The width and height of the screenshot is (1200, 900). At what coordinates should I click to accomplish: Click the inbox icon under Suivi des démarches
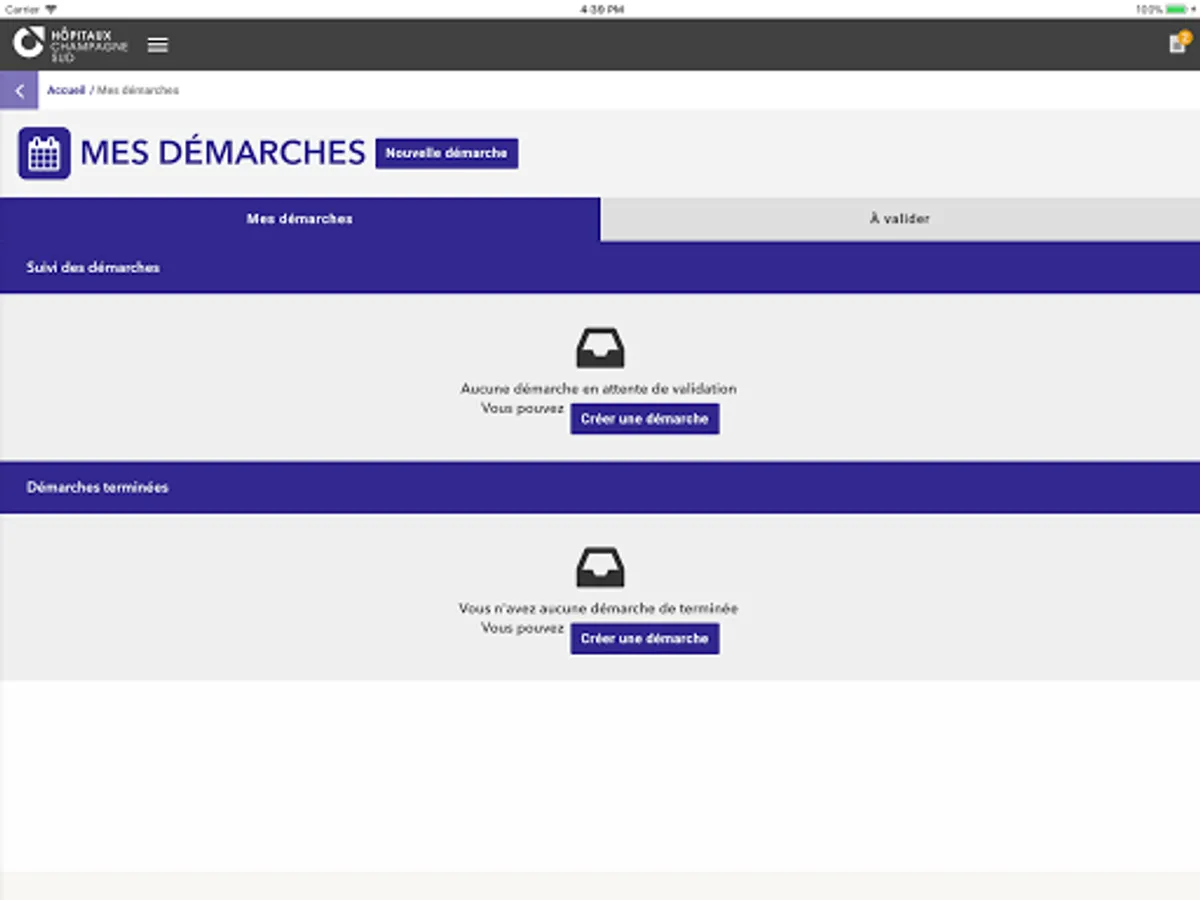(600, 347)
